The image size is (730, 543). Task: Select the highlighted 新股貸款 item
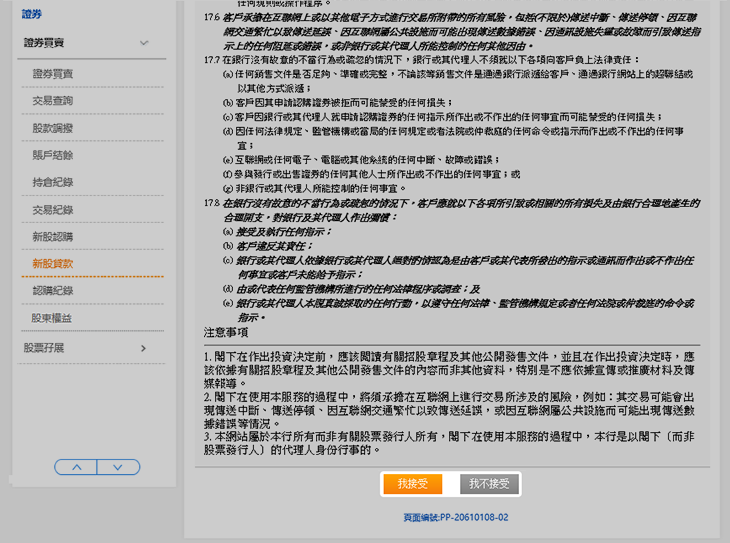(52, 264)
